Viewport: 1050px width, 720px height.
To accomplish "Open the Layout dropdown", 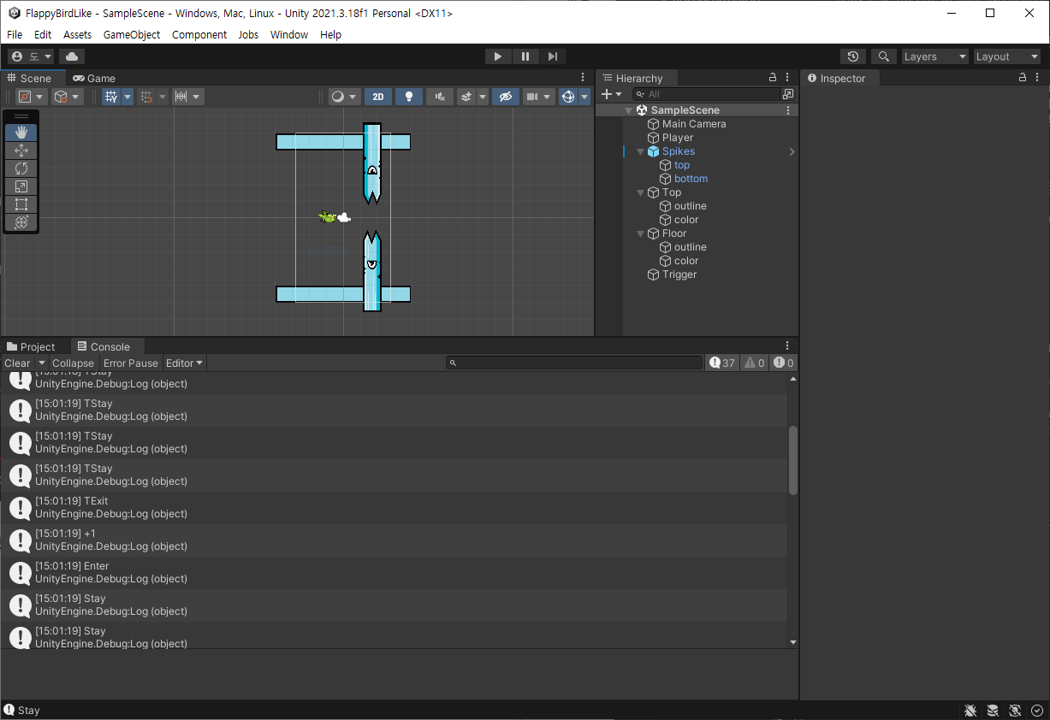I will pyautogui.click(x=1006, y=56).
